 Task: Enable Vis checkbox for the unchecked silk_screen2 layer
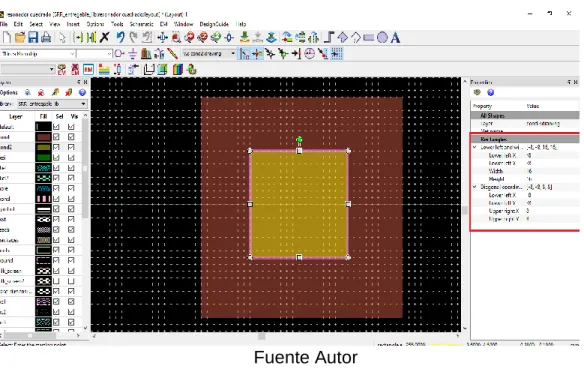(x=71, y=281)
